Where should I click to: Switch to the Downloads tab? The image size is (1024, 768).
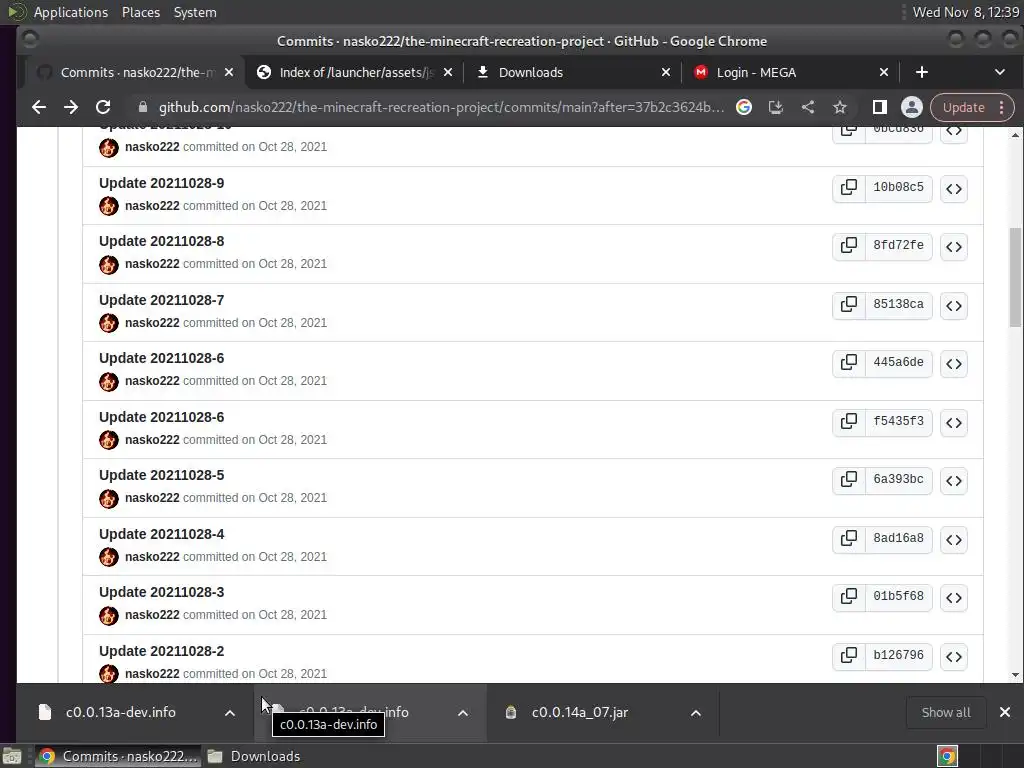click(573, 72)
